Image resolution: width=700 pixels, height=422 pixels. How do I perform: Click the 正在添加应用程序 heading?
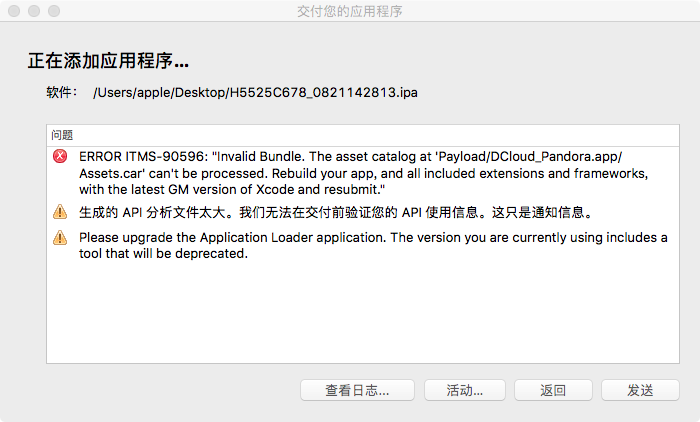[x=108, y=62]
